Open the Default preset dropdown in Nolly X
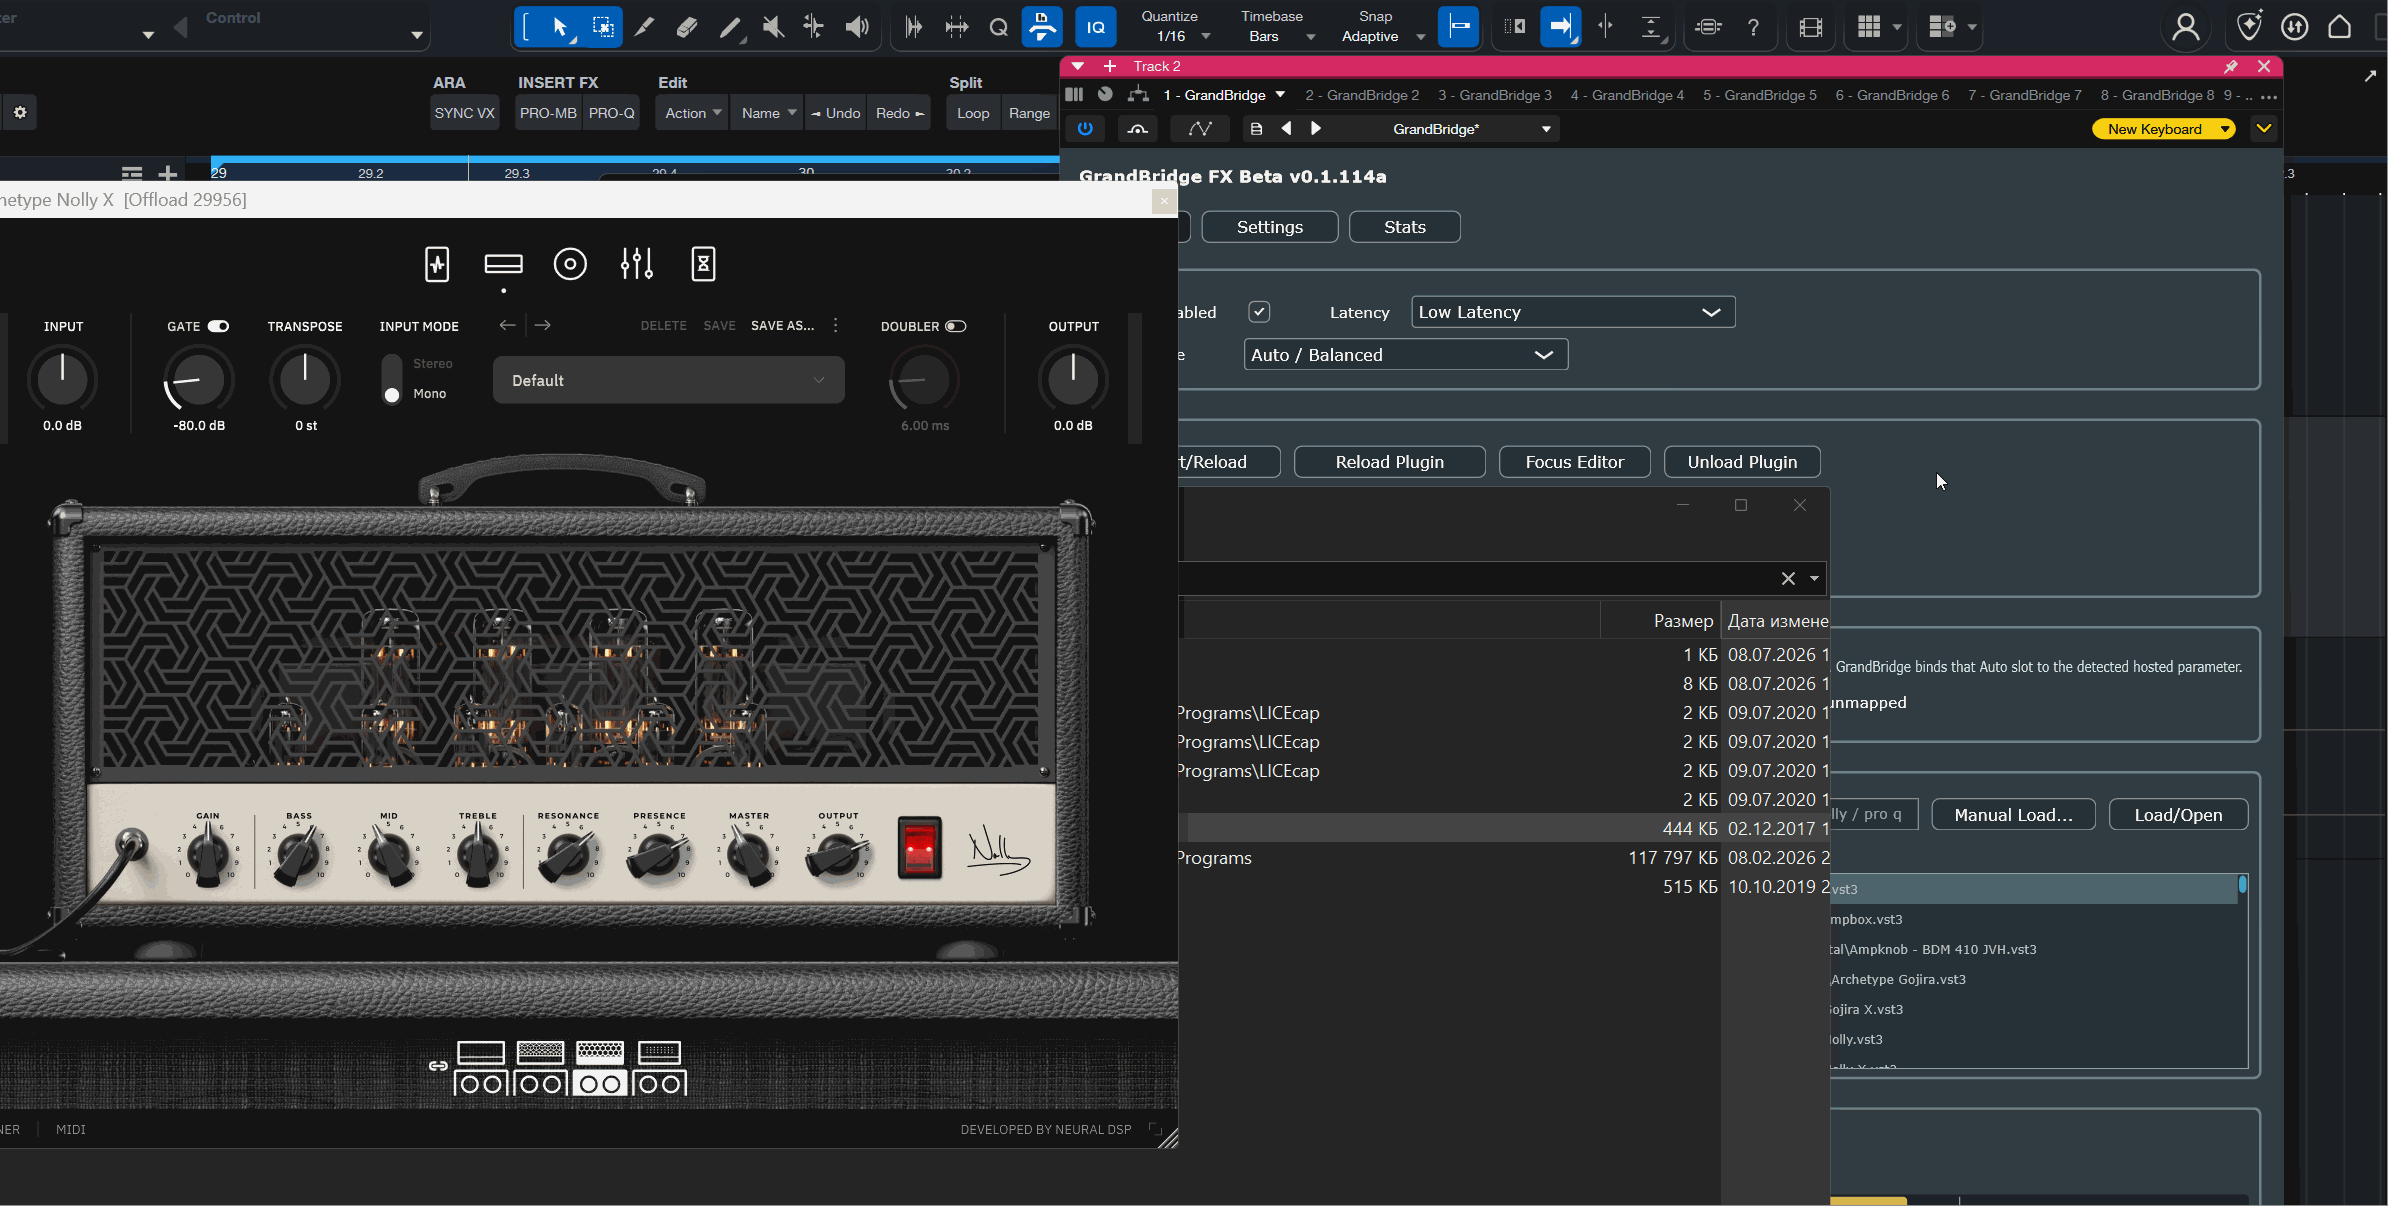2388x1206 pixels. point(669,380)
